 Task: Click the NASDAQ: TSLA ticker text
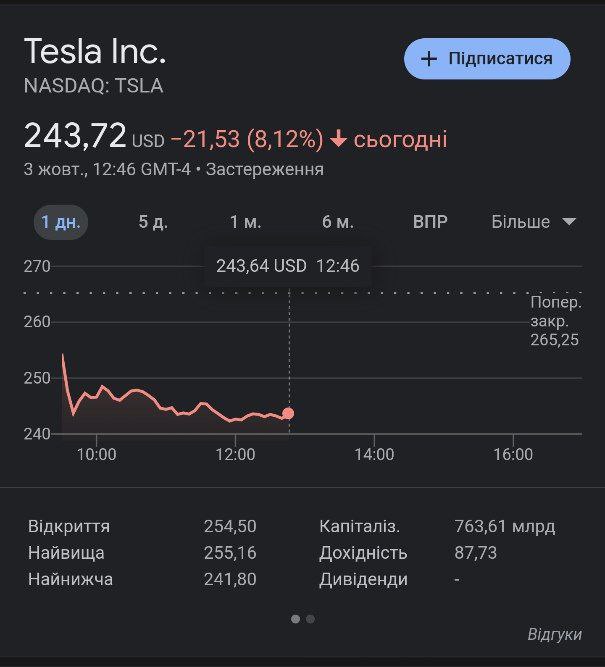tap(93, 86)
